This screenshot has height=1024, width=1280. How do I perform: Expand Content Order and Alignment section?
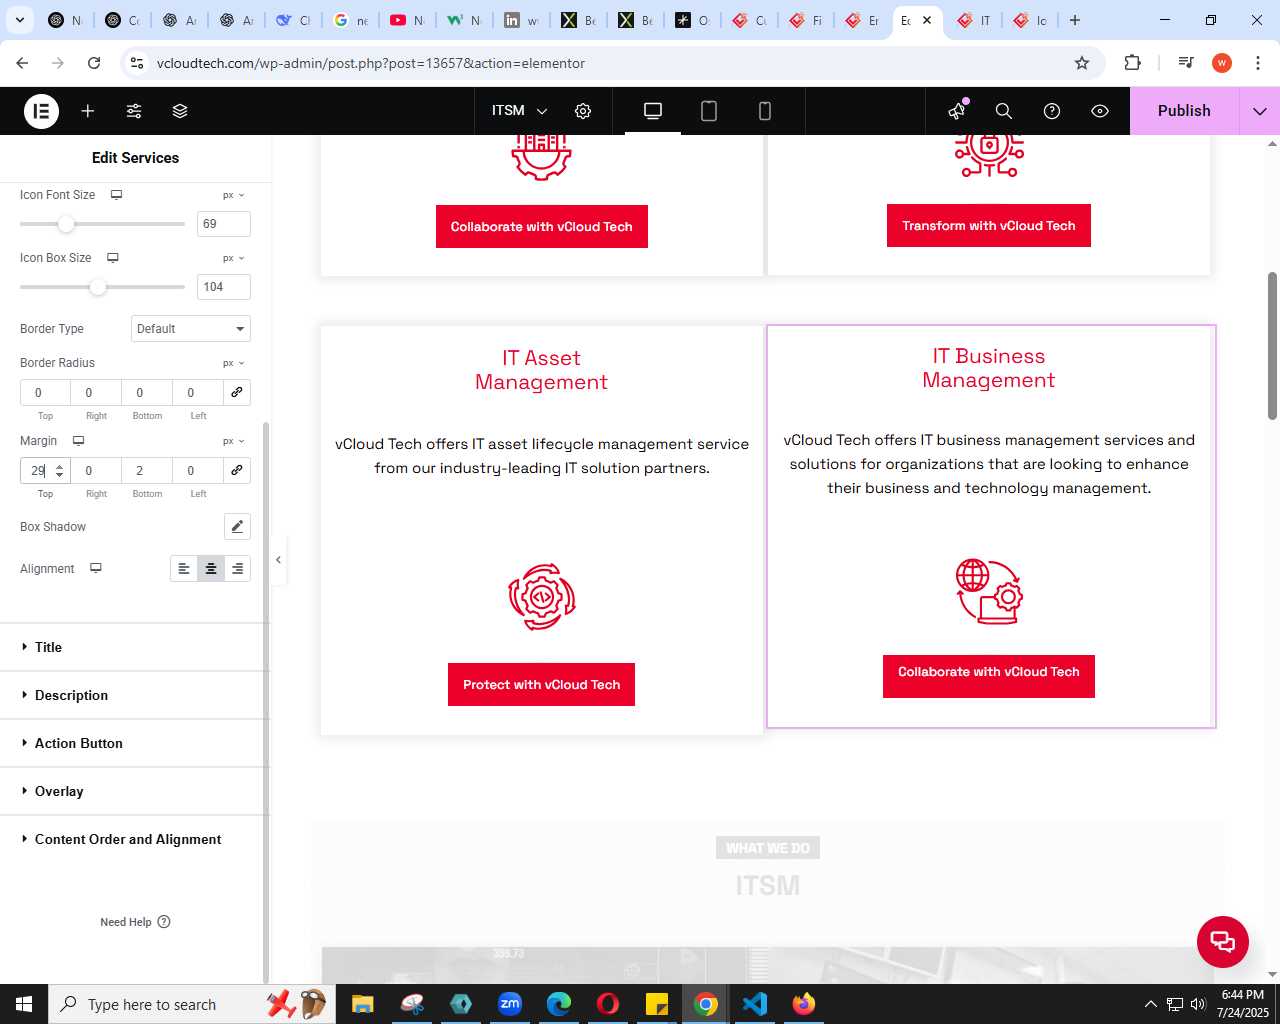coord(135,839)
